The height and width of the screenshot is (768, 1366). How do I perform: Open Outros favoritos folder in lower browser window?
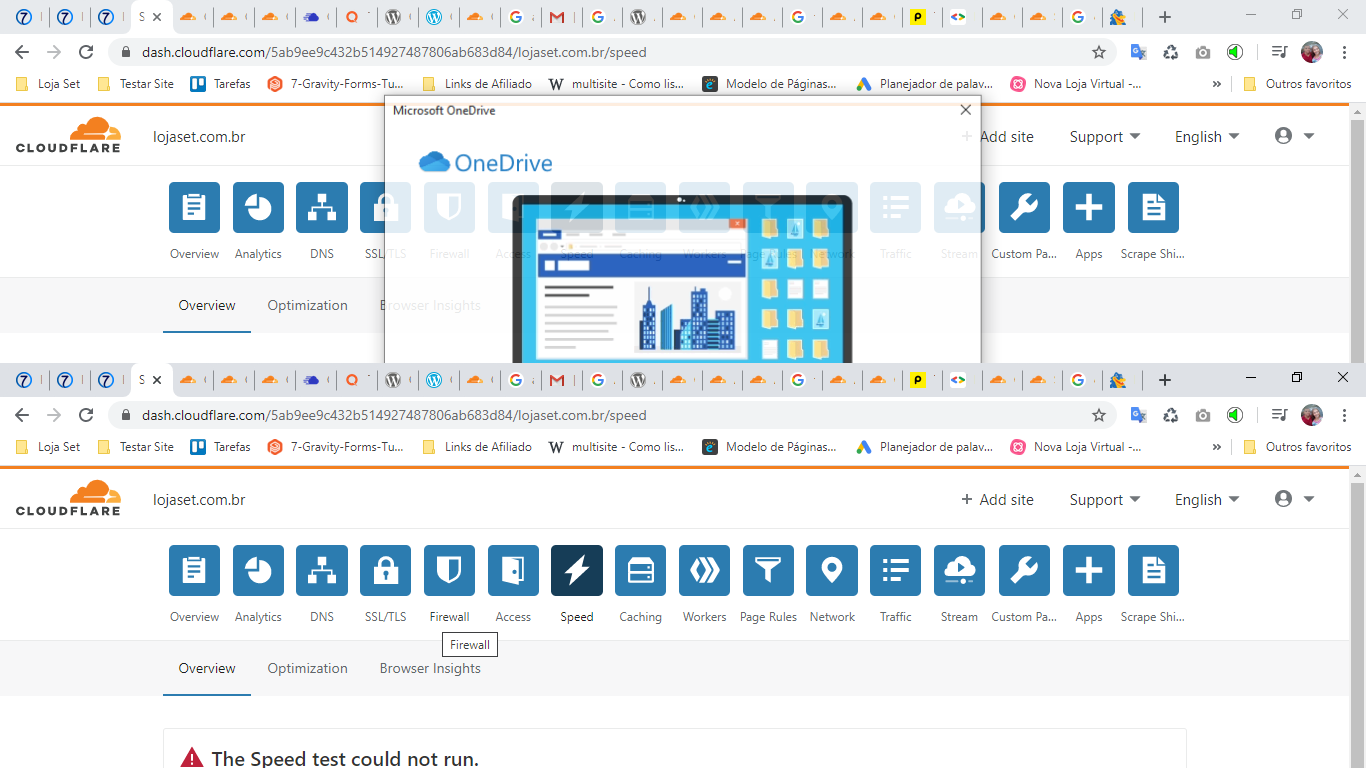point(1297,447)
